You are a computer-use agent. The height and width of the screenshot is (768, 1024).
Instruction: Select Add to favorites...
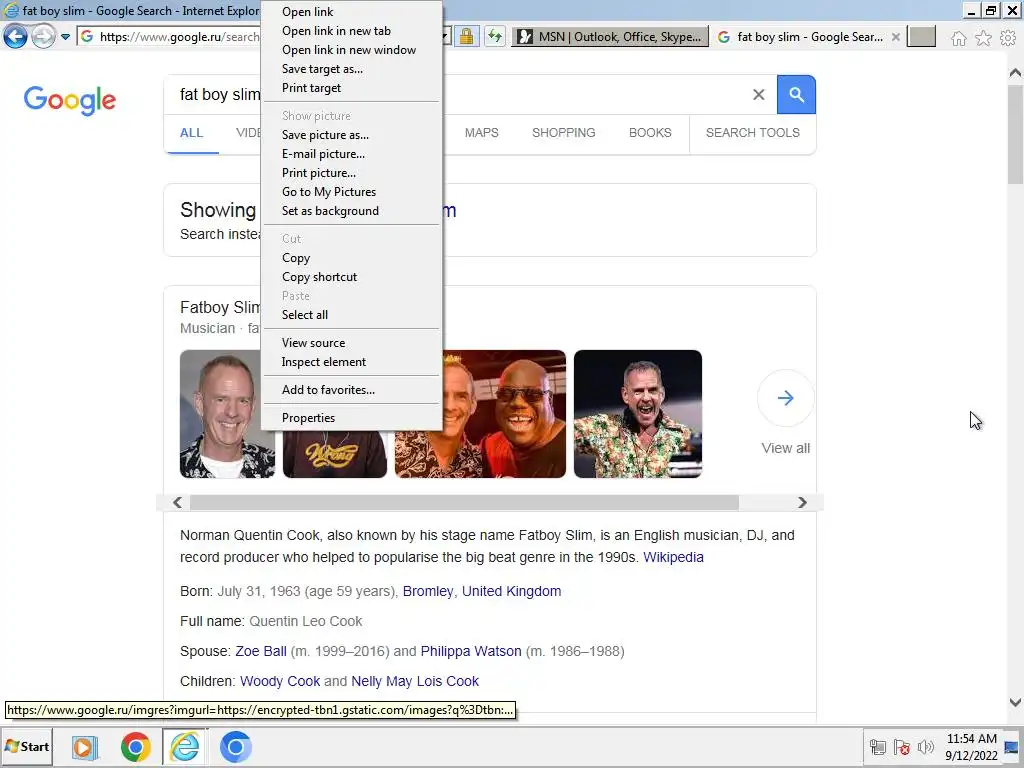pyautogui.click(x=351, y=389)
